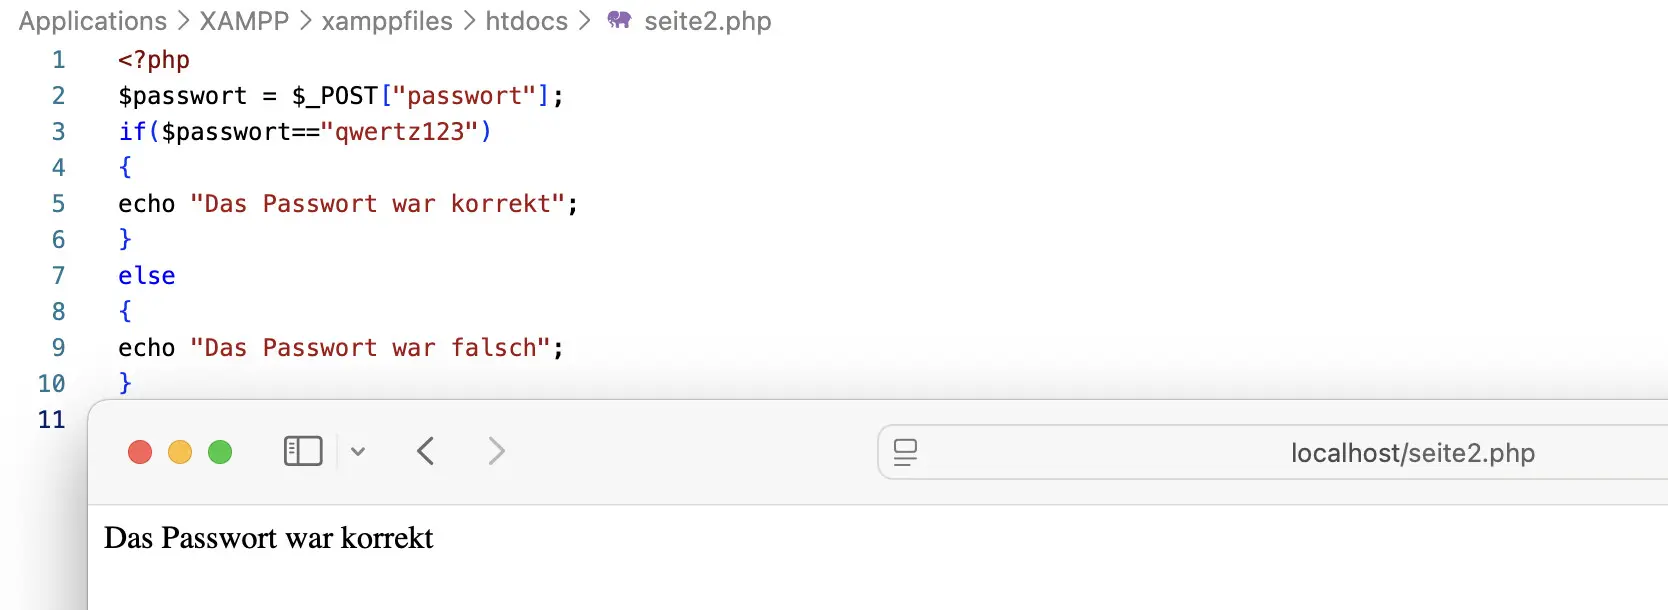Click the PHP elephant file icon
This screenshot has height=610, width=1668.
click(619, 20)
